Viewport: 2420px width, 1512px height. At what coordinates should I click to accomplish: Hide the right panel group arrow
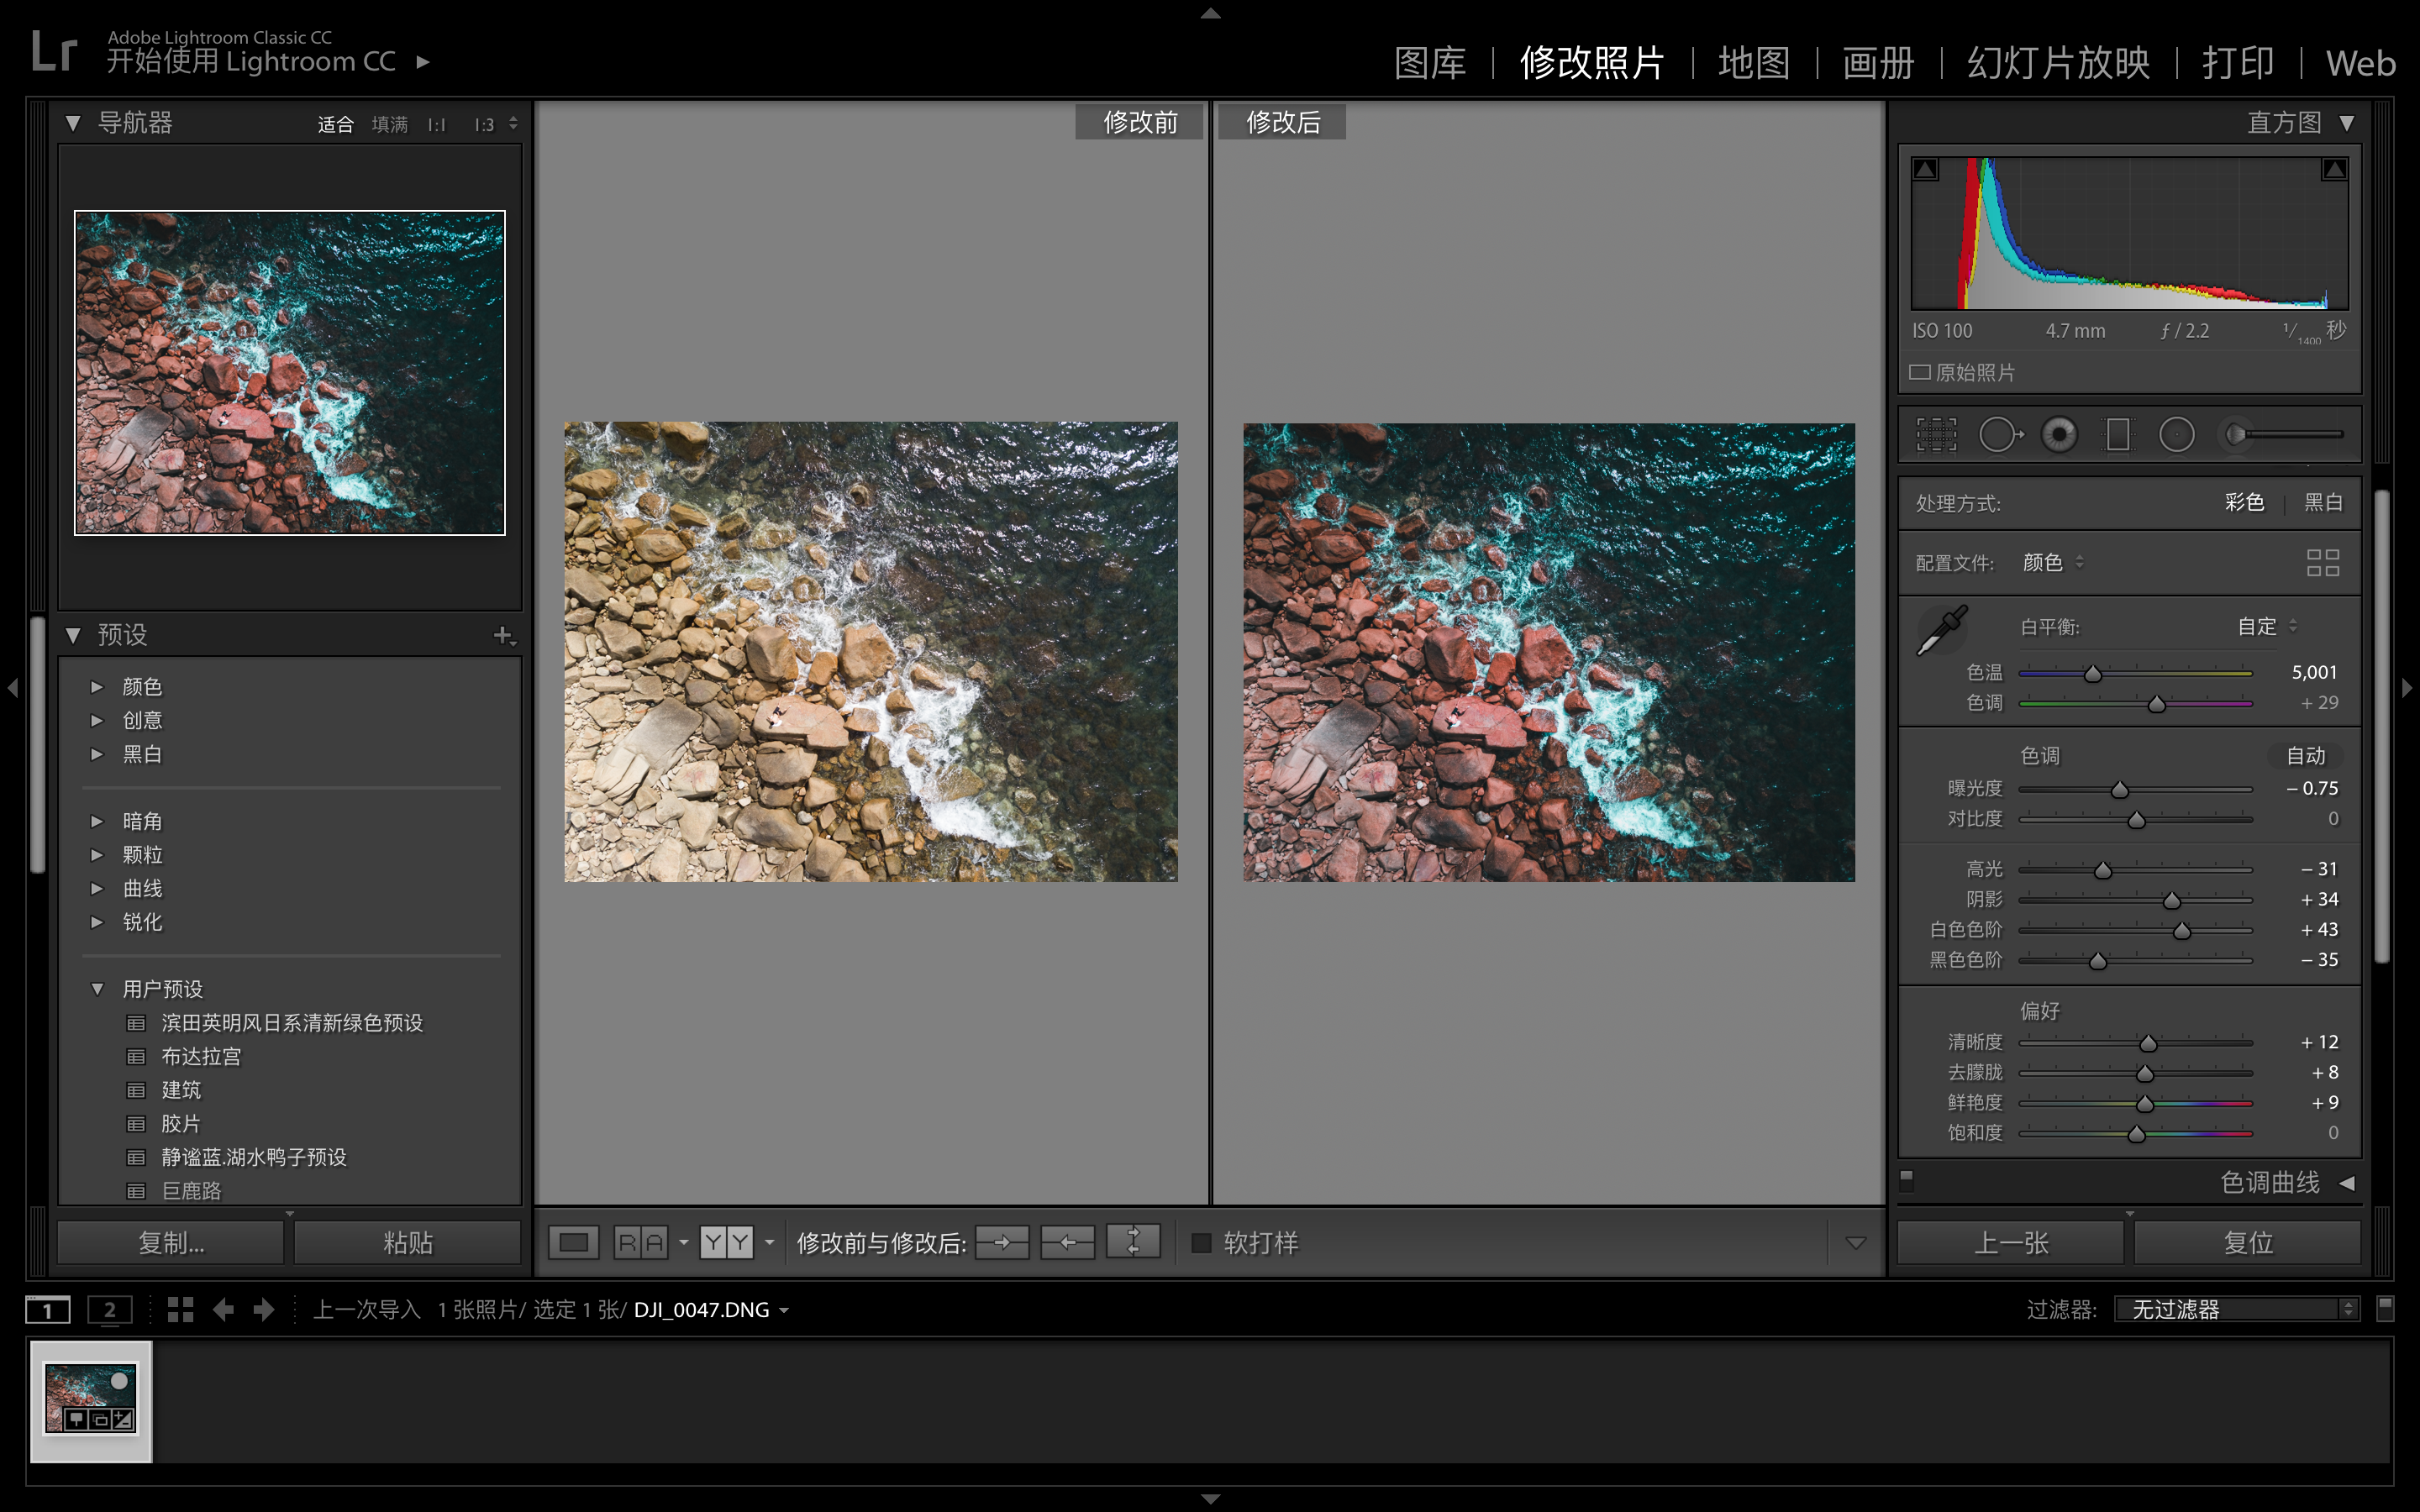click(2407, 688)
